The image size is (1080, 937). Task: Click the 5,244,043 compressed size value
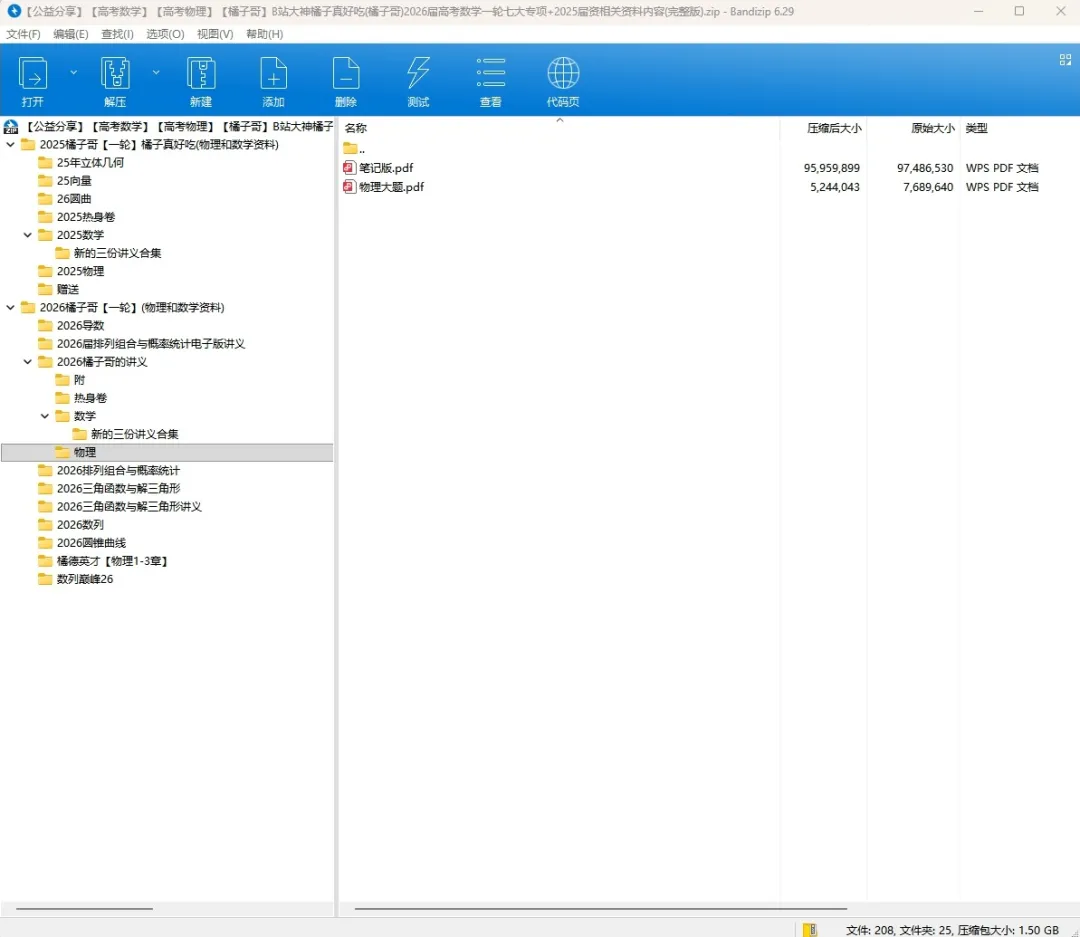(835, 187)
